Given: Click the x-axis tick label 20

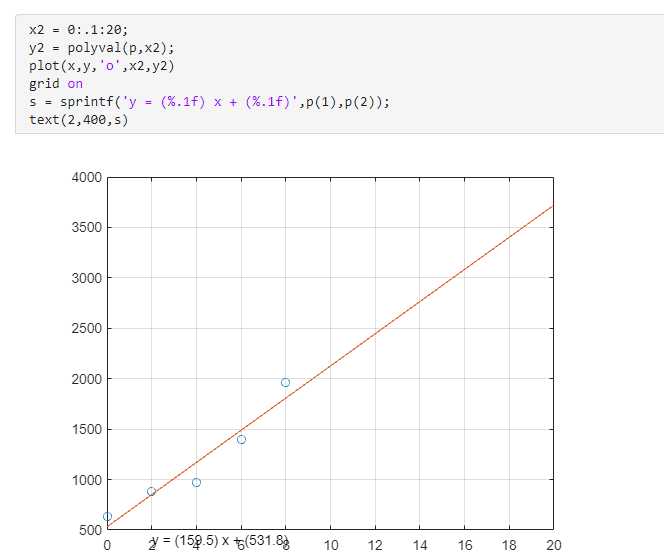Looking at the screenshot, I should pyautogui.click(x=554, y=545).
